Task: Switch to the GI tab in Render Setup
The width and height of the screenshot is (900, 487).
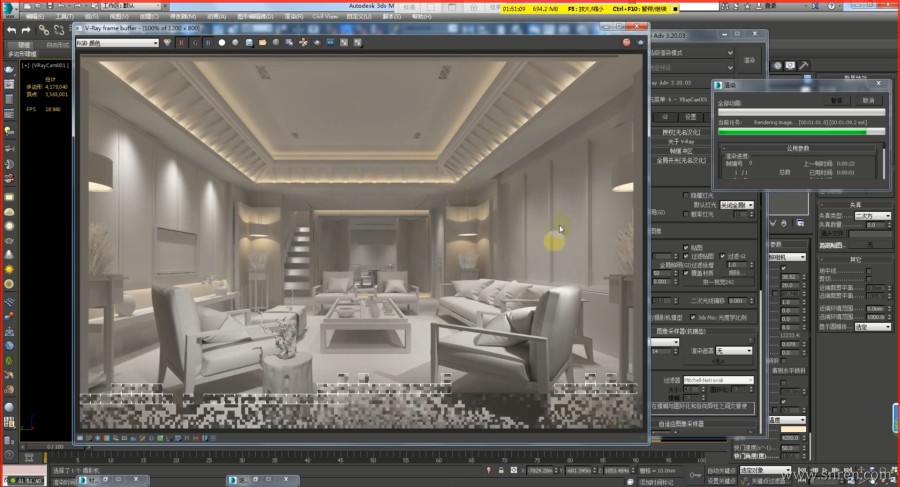Action: click(665, 117)
